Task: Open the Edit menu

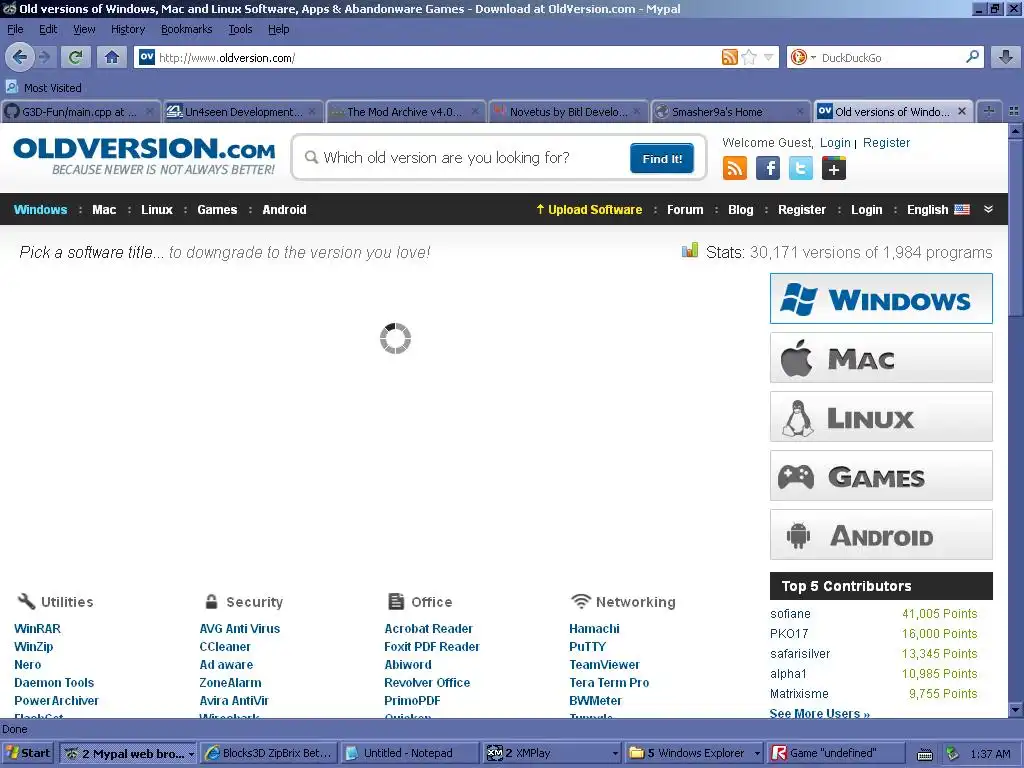Action: coord(48,29)
